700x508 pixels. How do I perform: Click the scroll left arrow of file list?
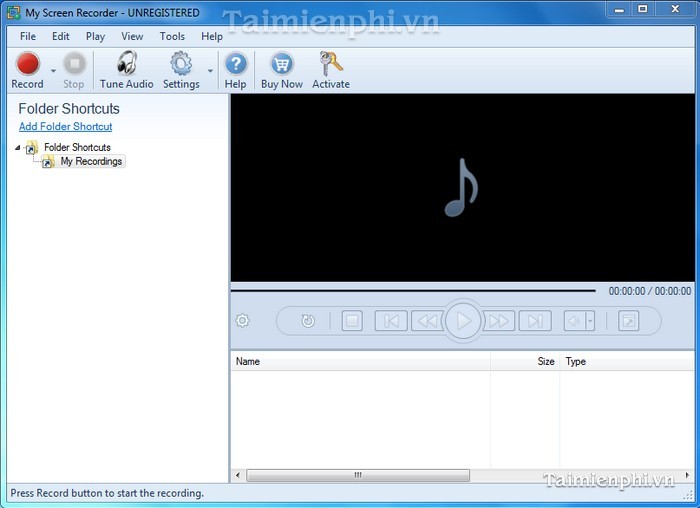click(x=238, y=475)
